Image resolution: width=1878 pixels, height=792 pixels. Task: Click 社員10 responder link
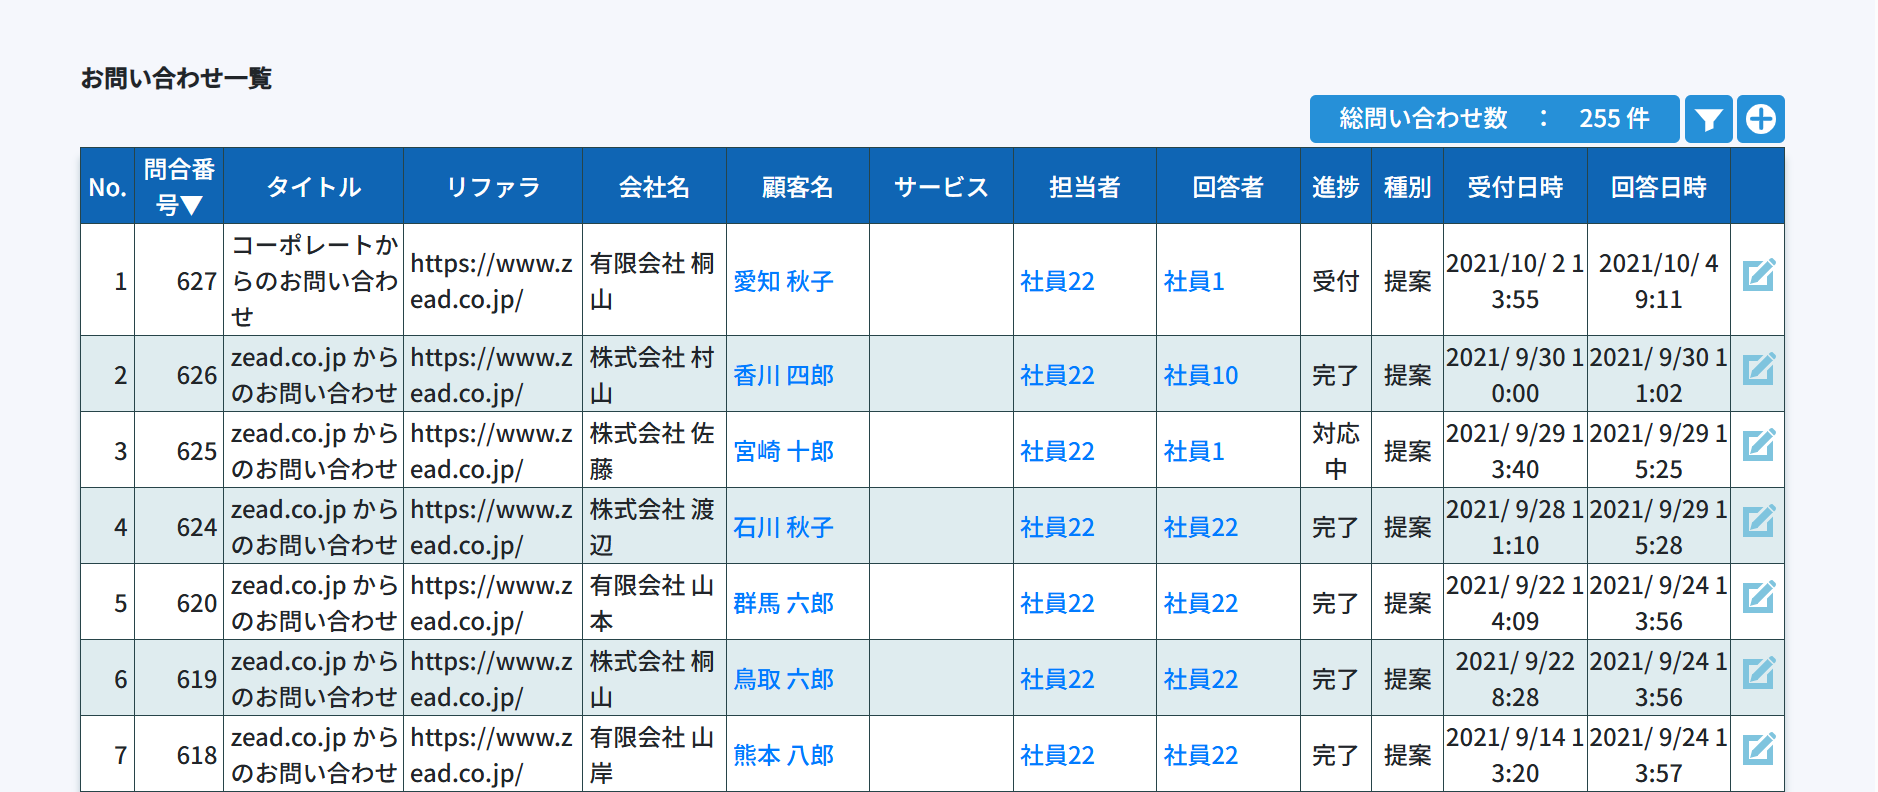coord(1200,376)
